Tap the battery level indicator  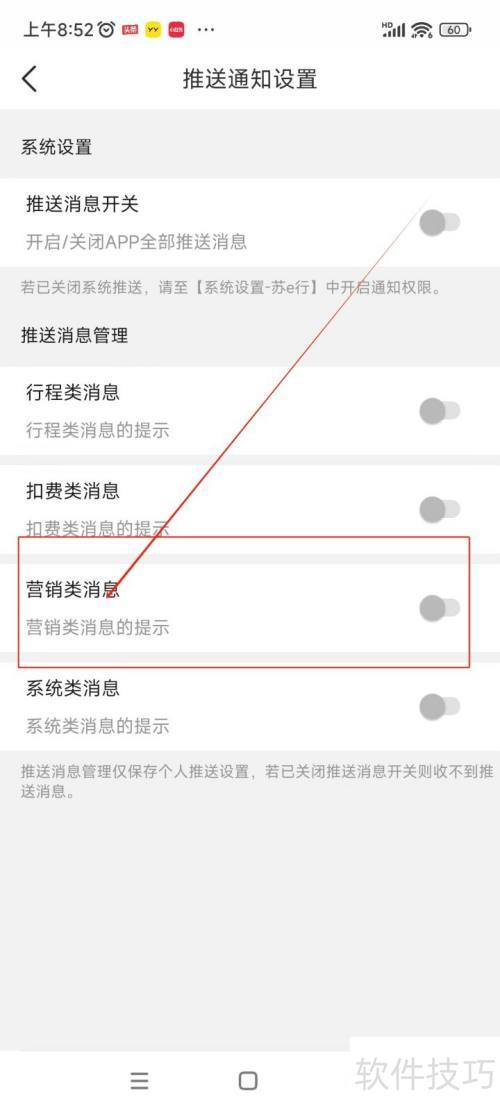tap(455, 30)
